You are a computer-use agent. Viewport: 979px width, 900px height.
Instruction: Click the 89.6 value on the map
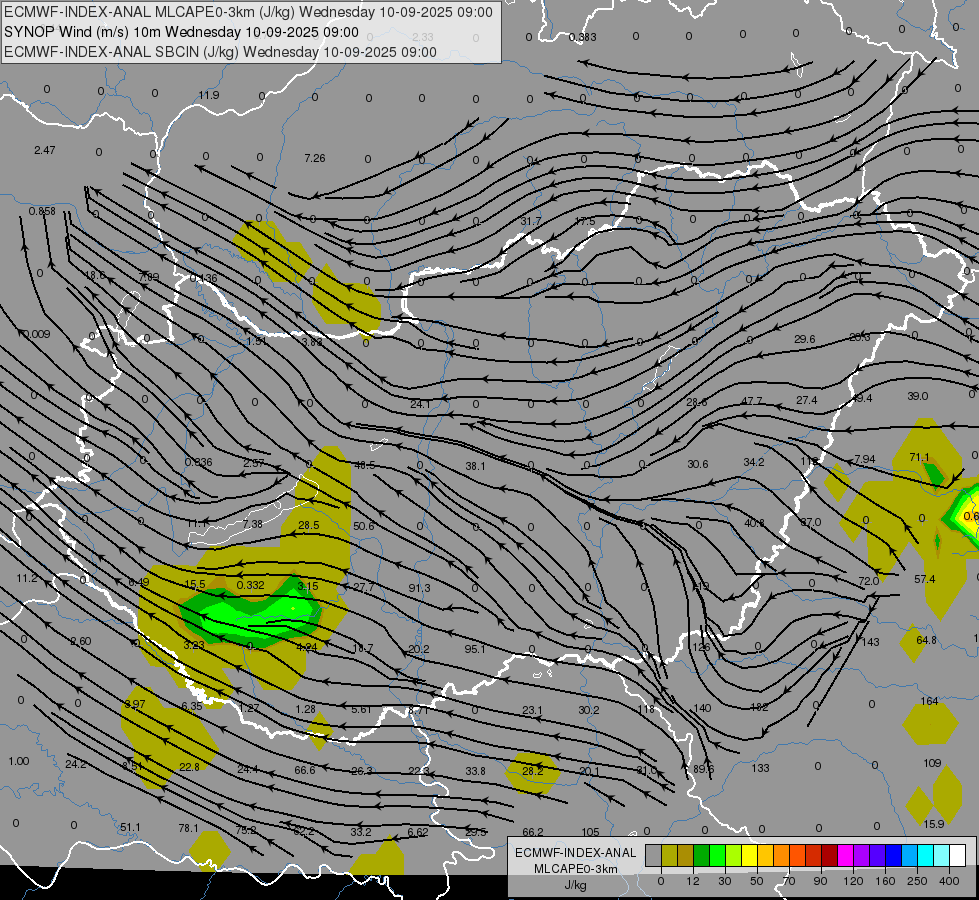pos(704,769)
